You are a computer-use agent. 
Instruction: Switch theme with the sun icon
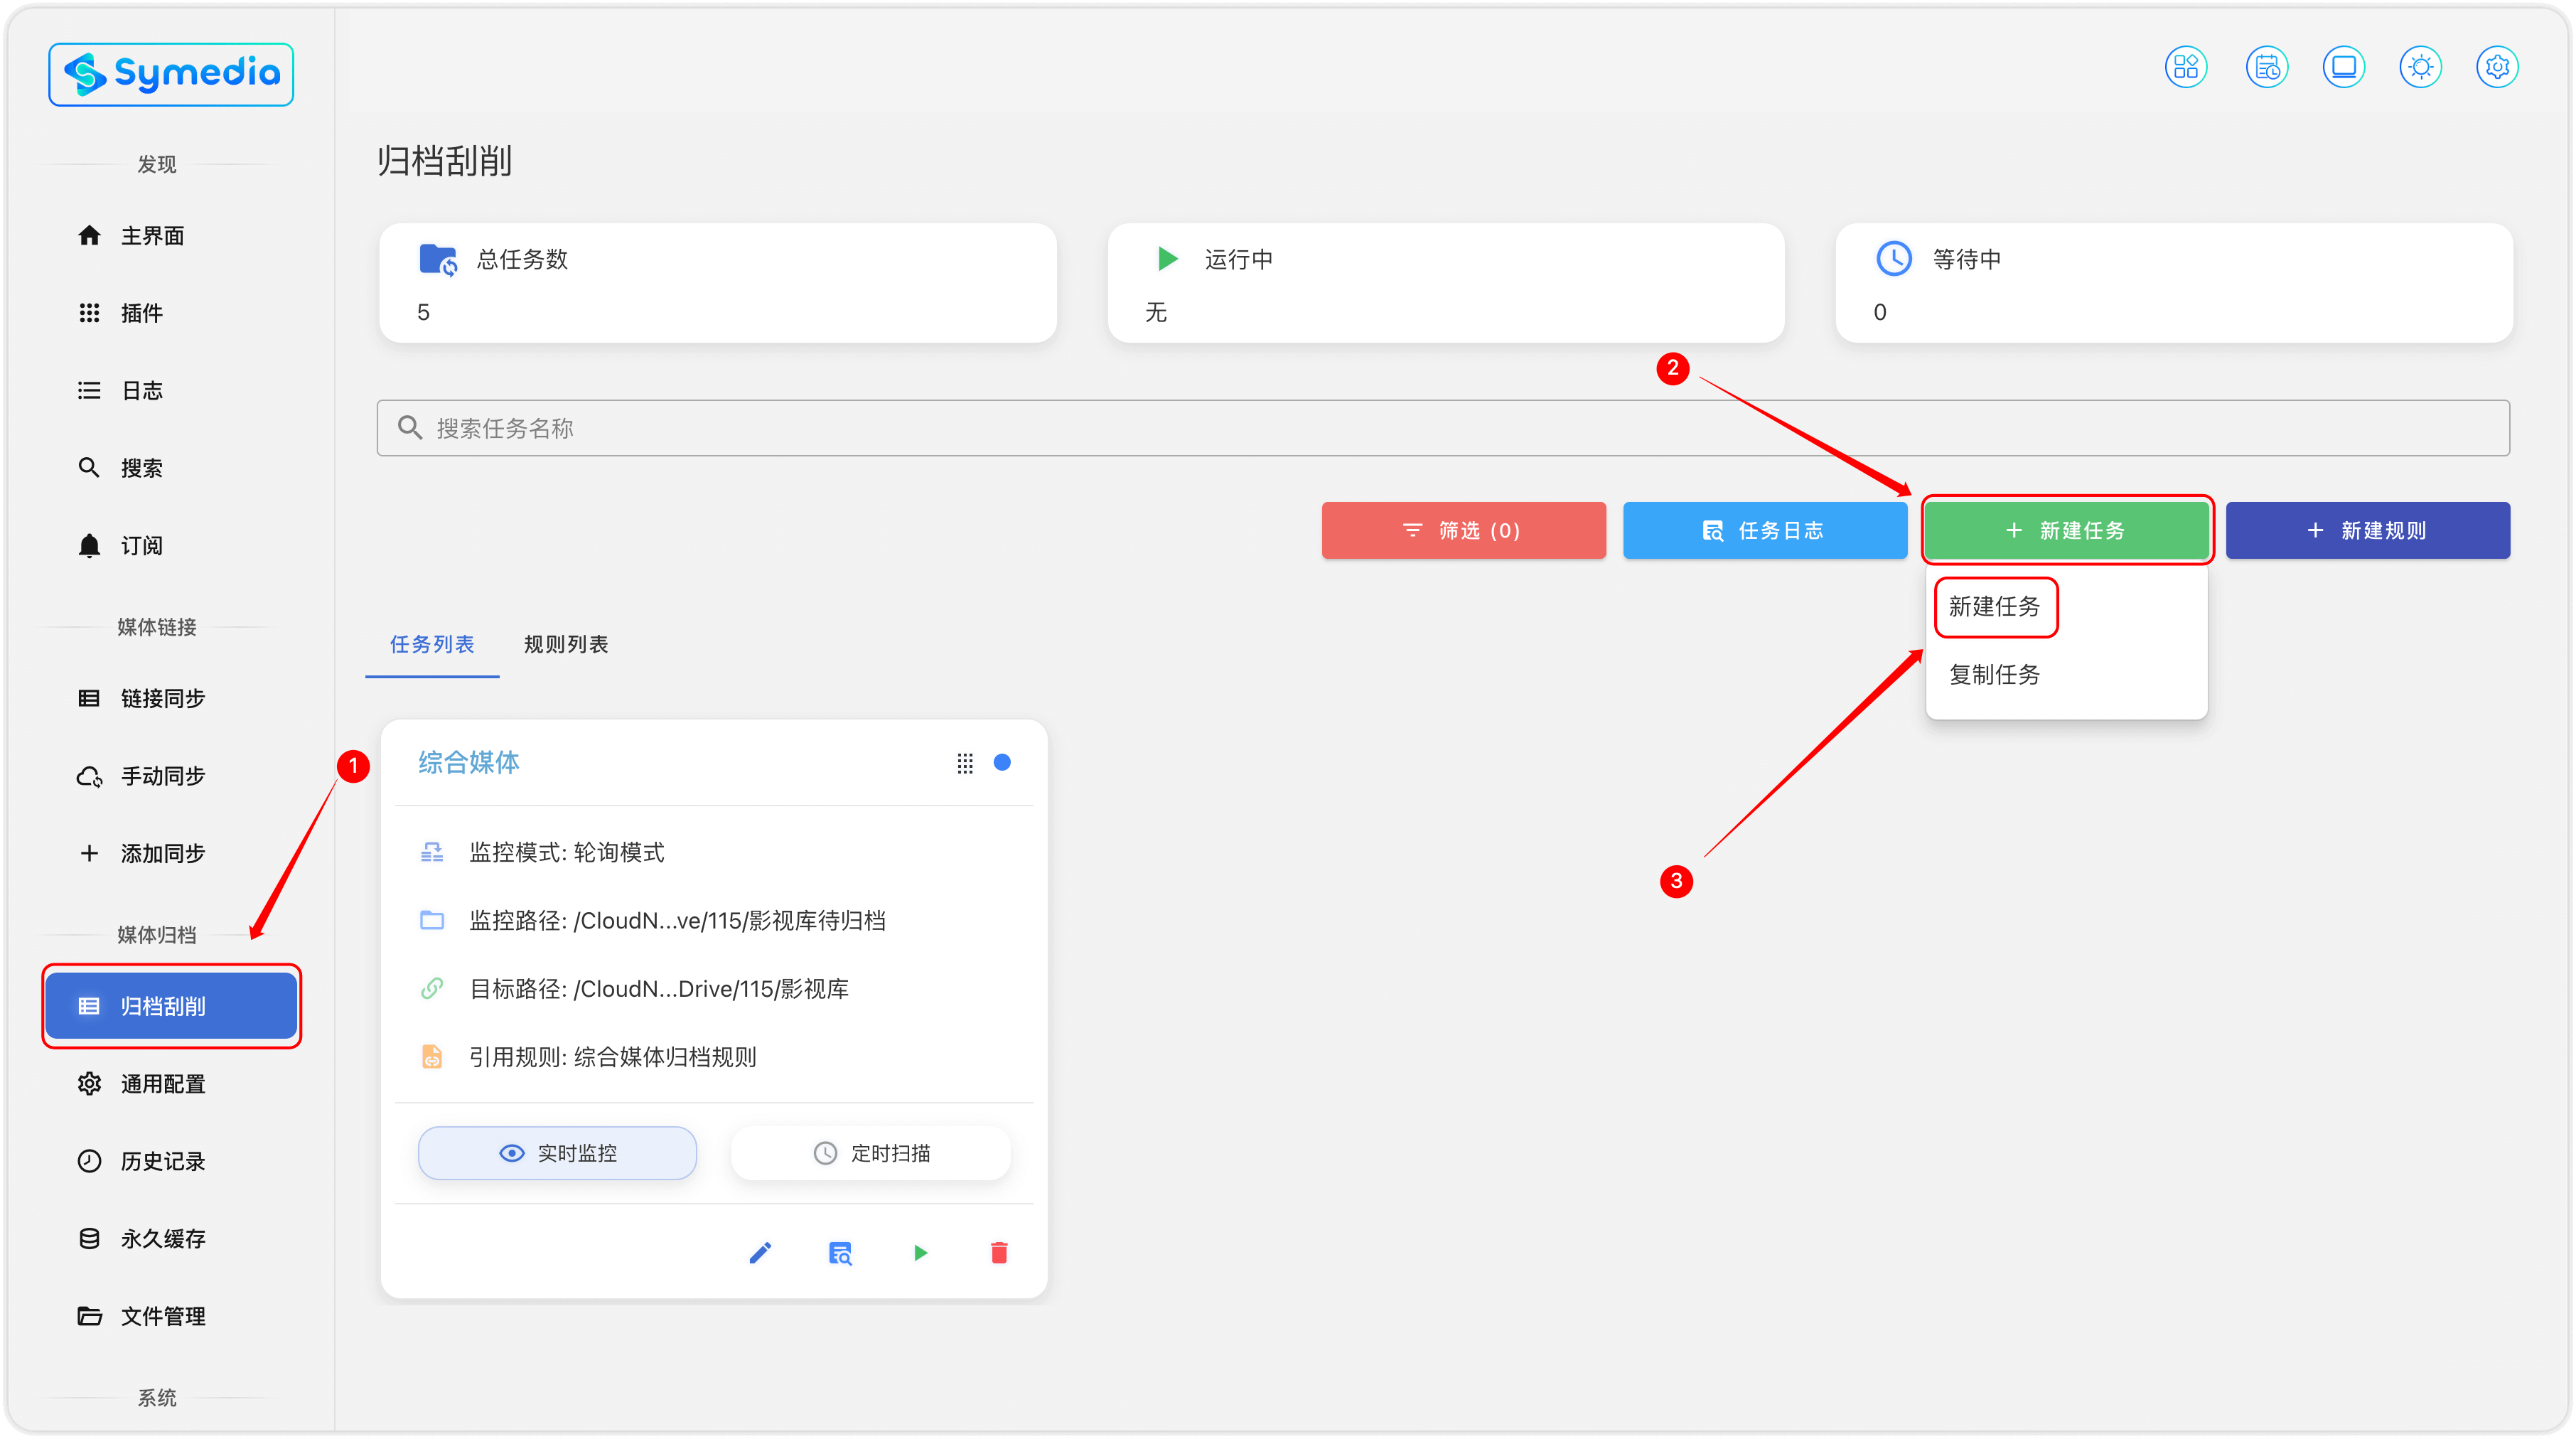click(2420, 67)
